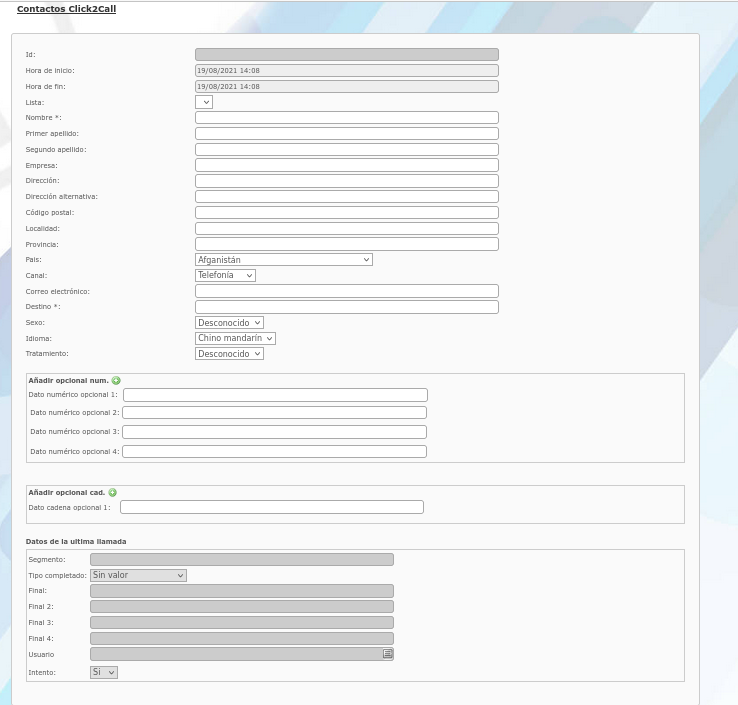Open the Sexo dropdown
This screenshot has height=705, width=738.
coord(229,323)
